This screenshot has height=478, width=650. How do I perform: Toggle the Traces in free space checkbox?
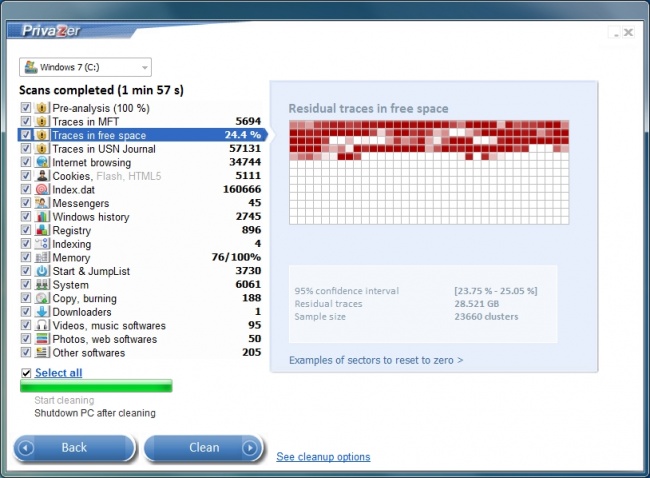pyautogui.click(x=26, y=135)
